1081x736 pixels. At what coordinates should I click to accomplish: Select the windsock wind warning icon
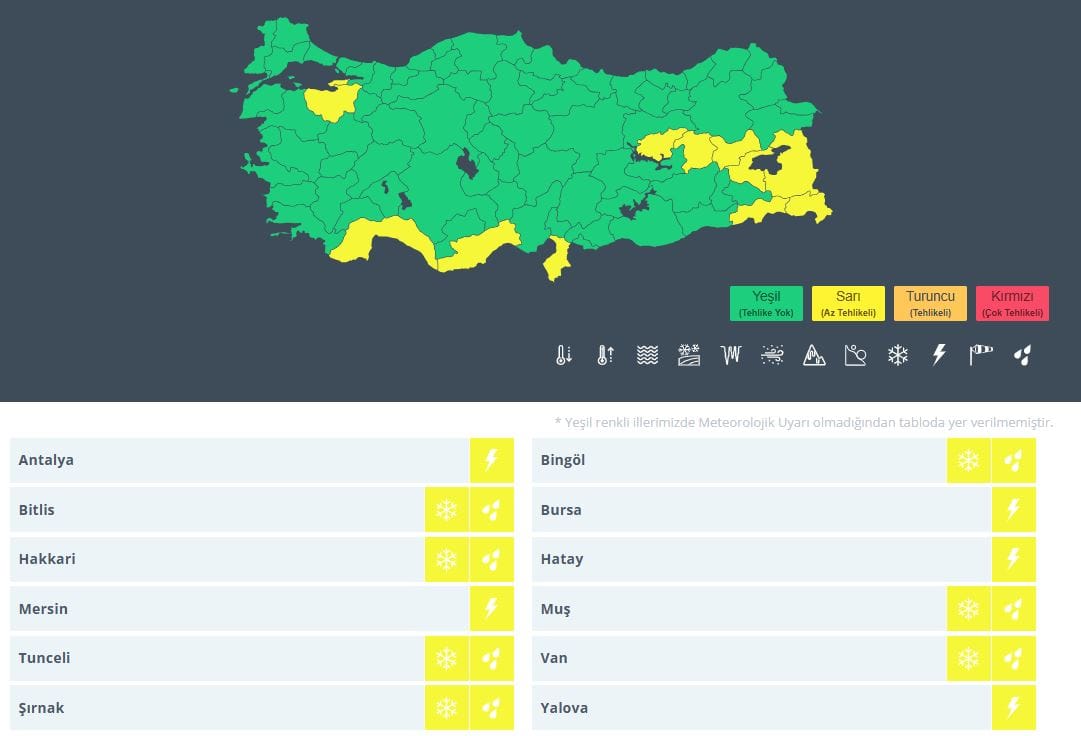click(981, 355)
